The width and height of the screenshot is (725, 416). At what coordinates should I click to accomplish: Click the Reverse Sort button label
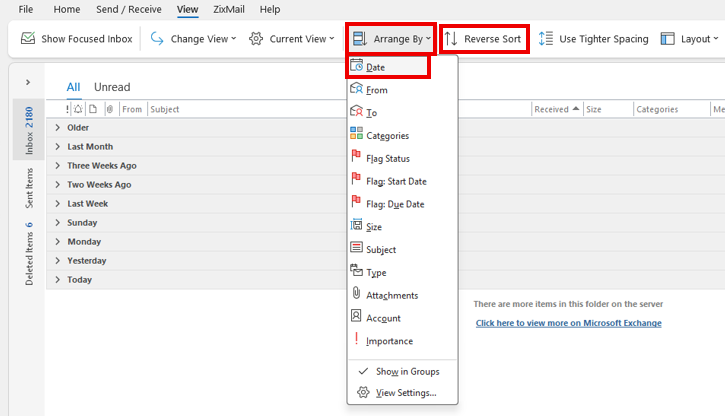tap(492, 39)
